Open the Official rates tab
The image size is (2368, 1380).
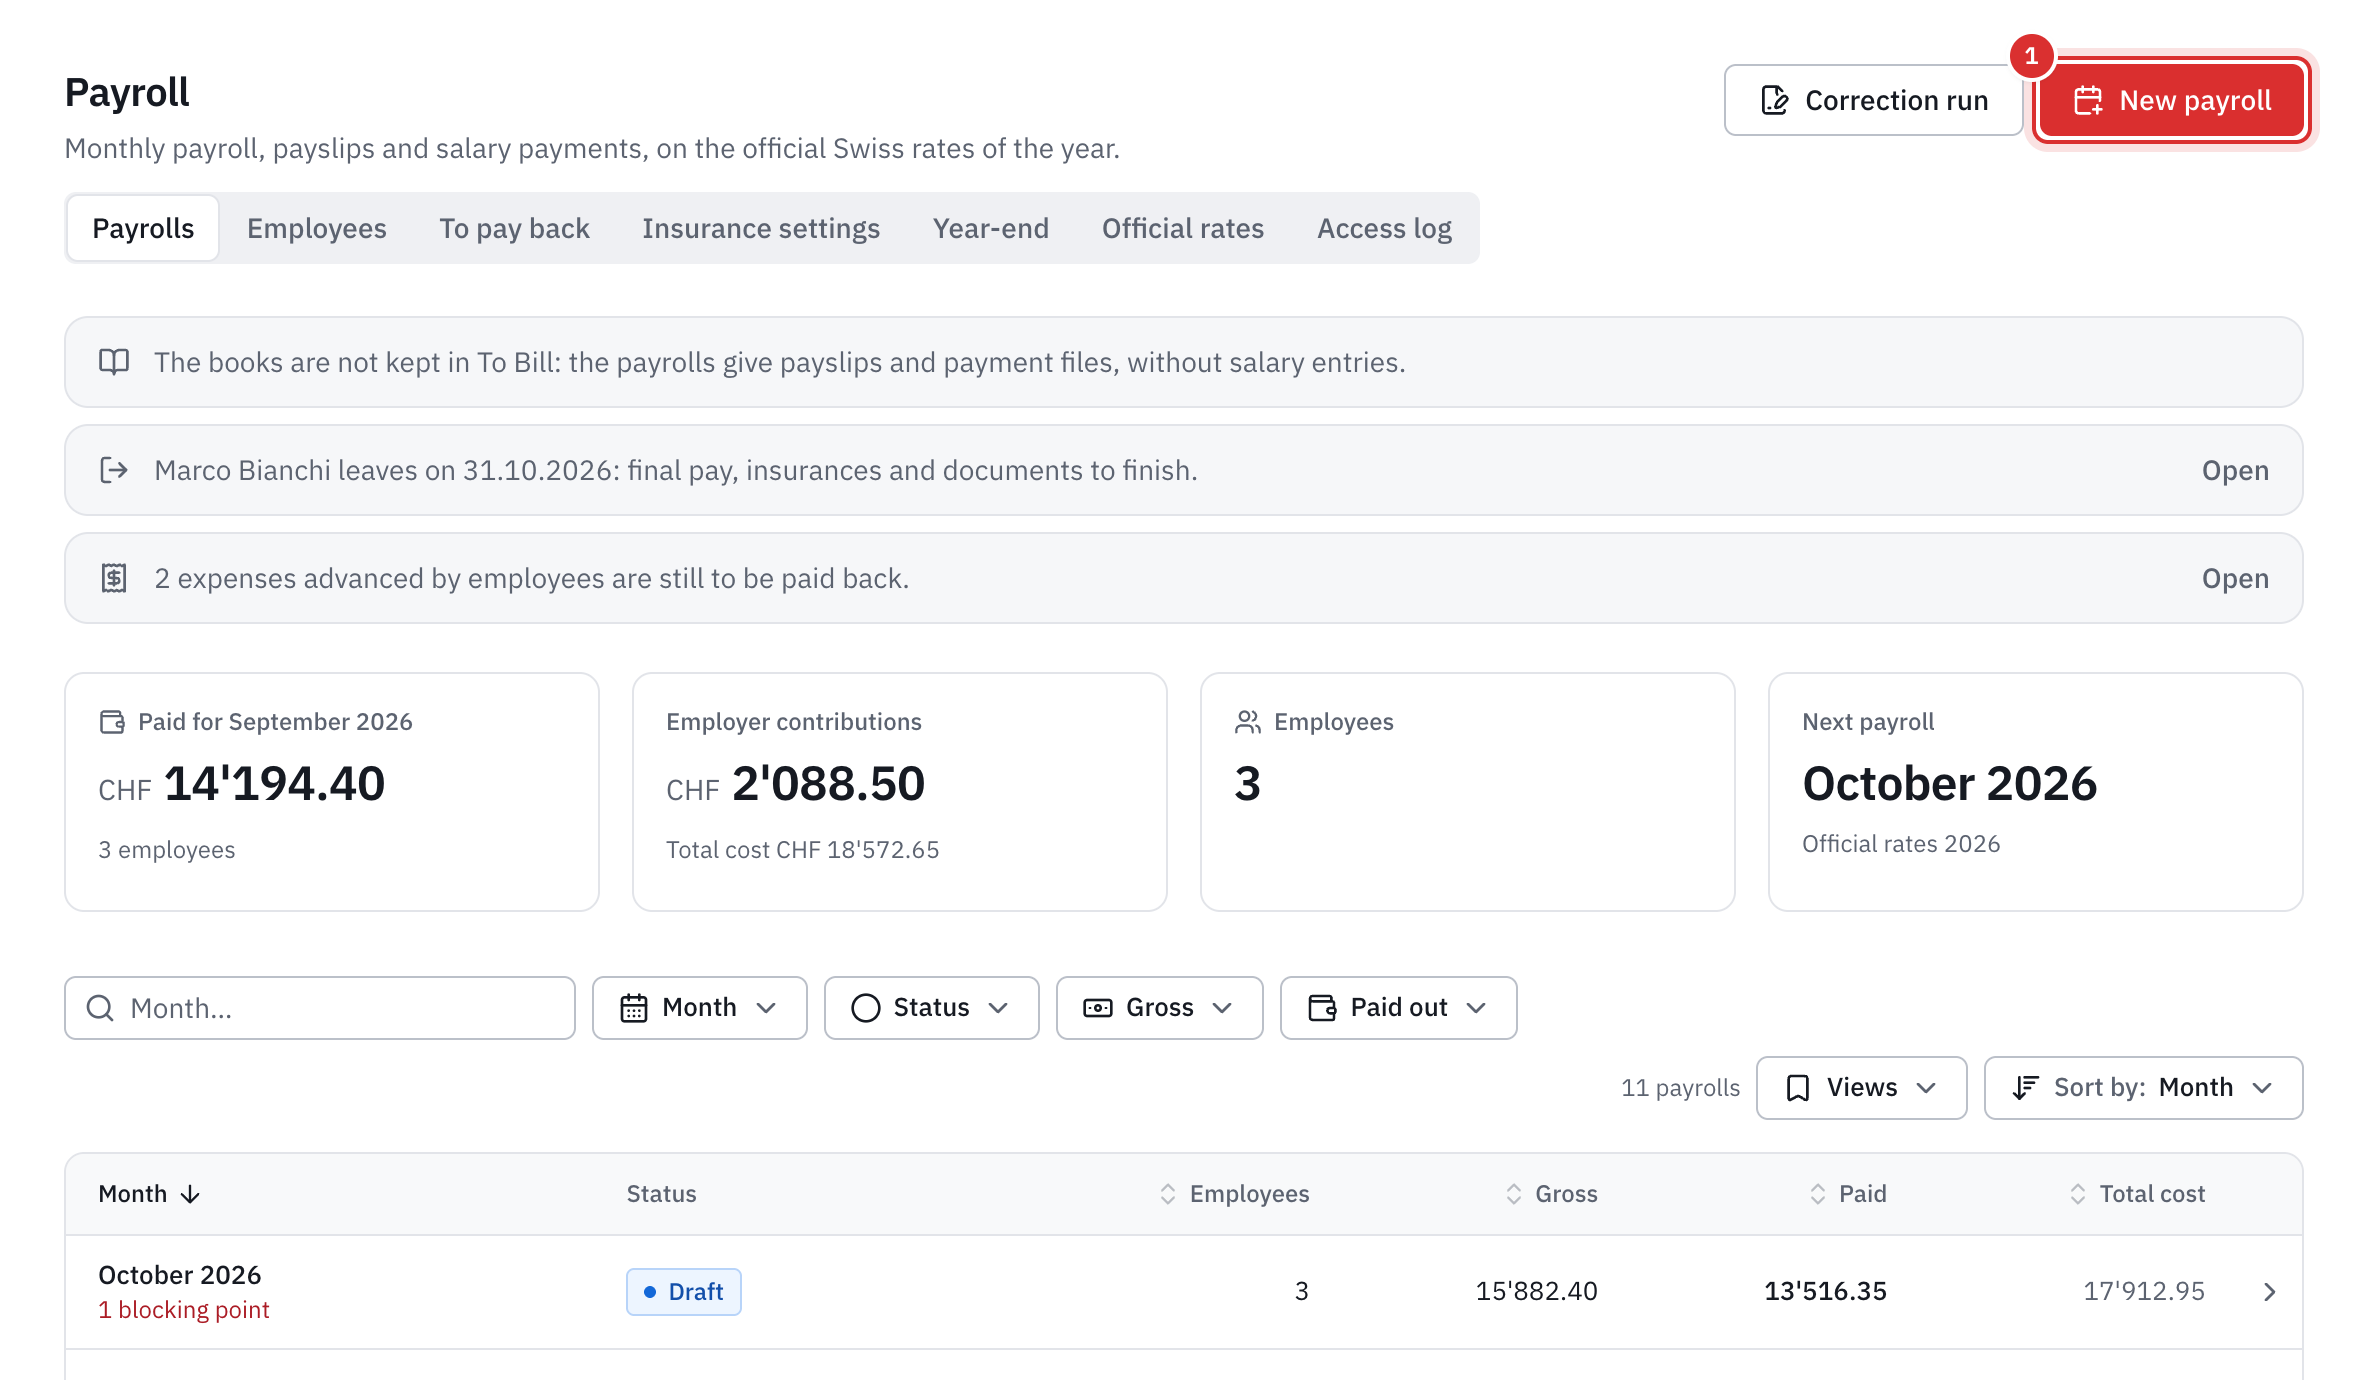click(1182, 228)
